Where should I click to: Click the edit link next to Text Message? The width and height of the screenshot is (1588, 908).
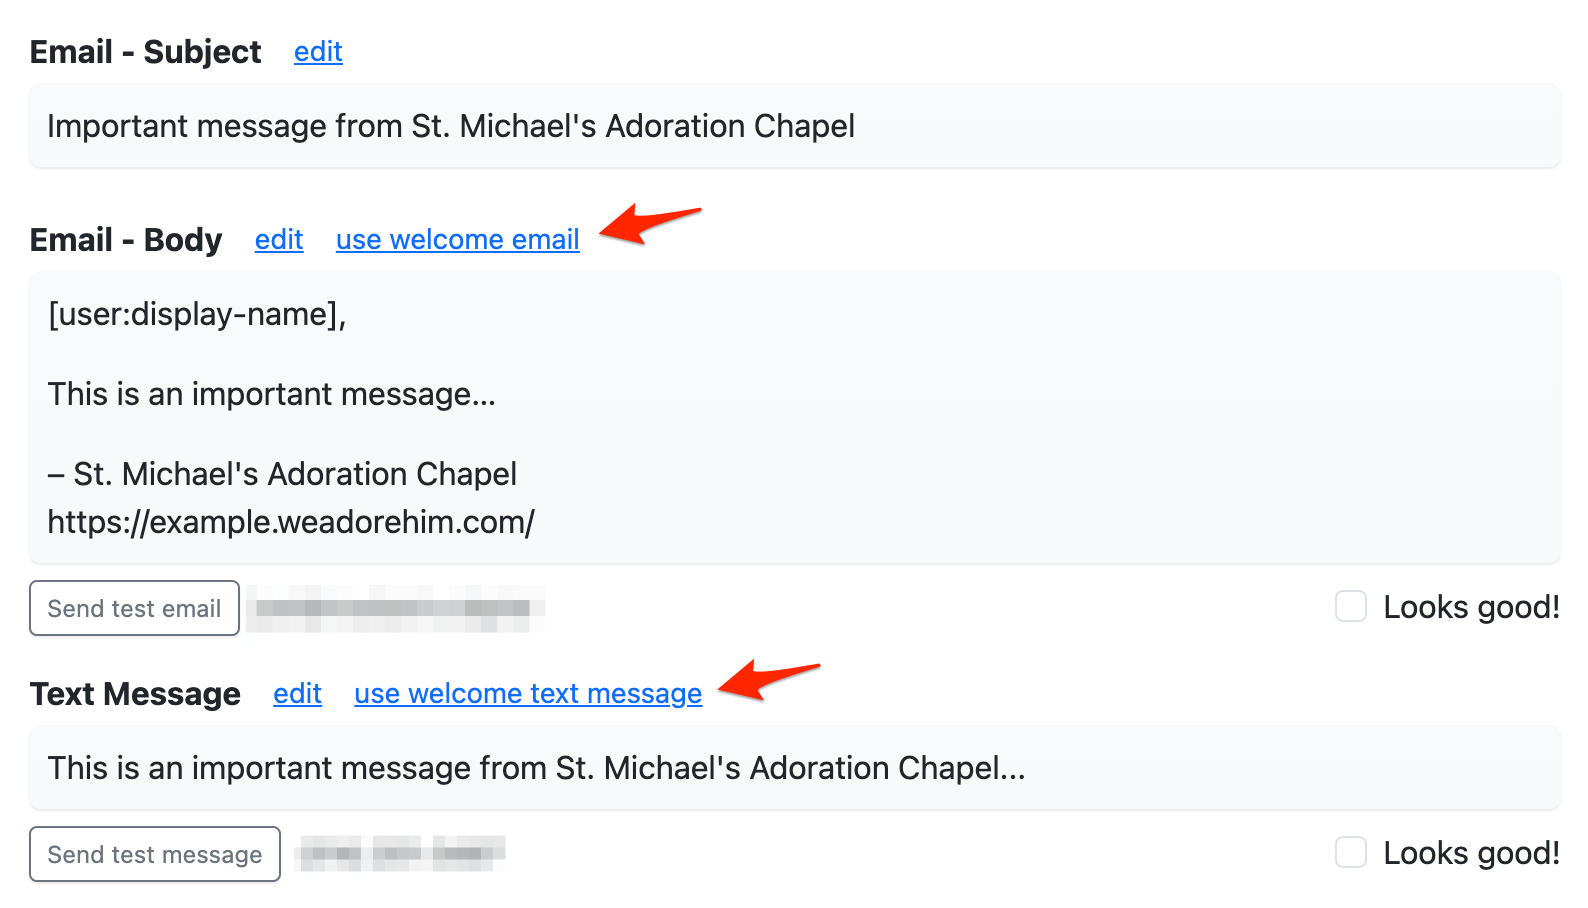tap(297, 694)
